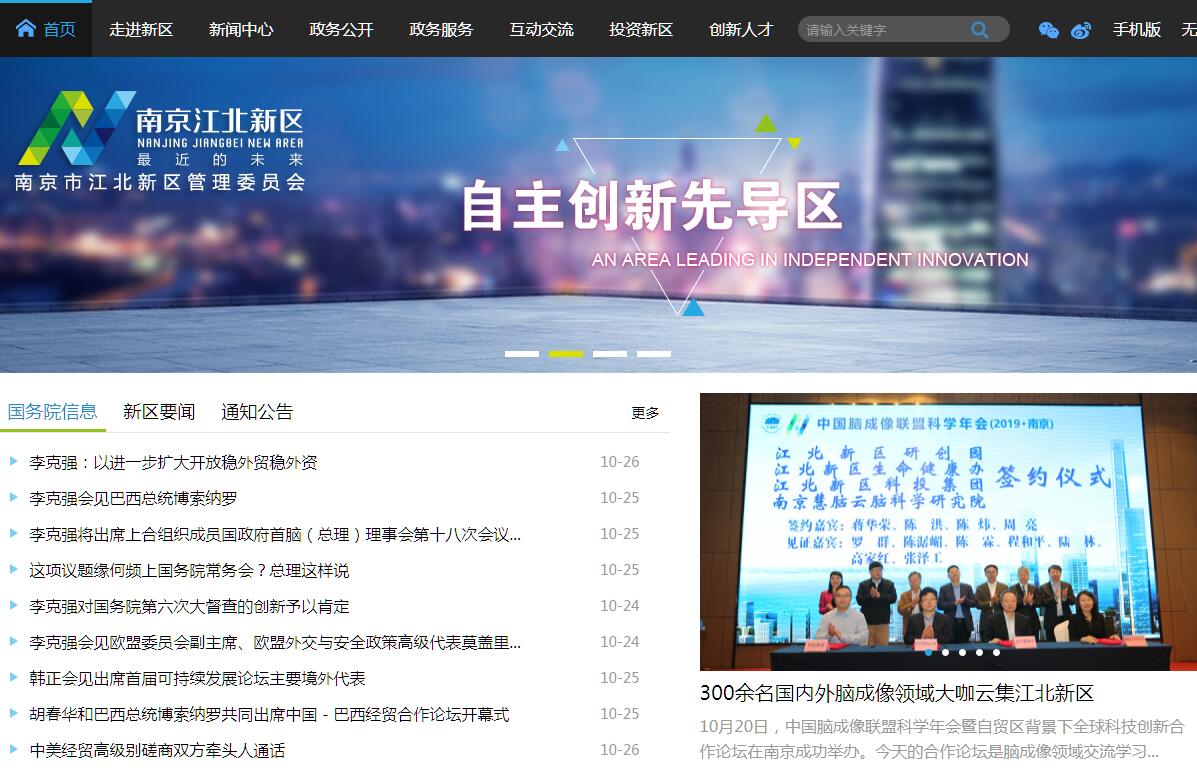Expand the 政务公开 navigation menu

341,29
